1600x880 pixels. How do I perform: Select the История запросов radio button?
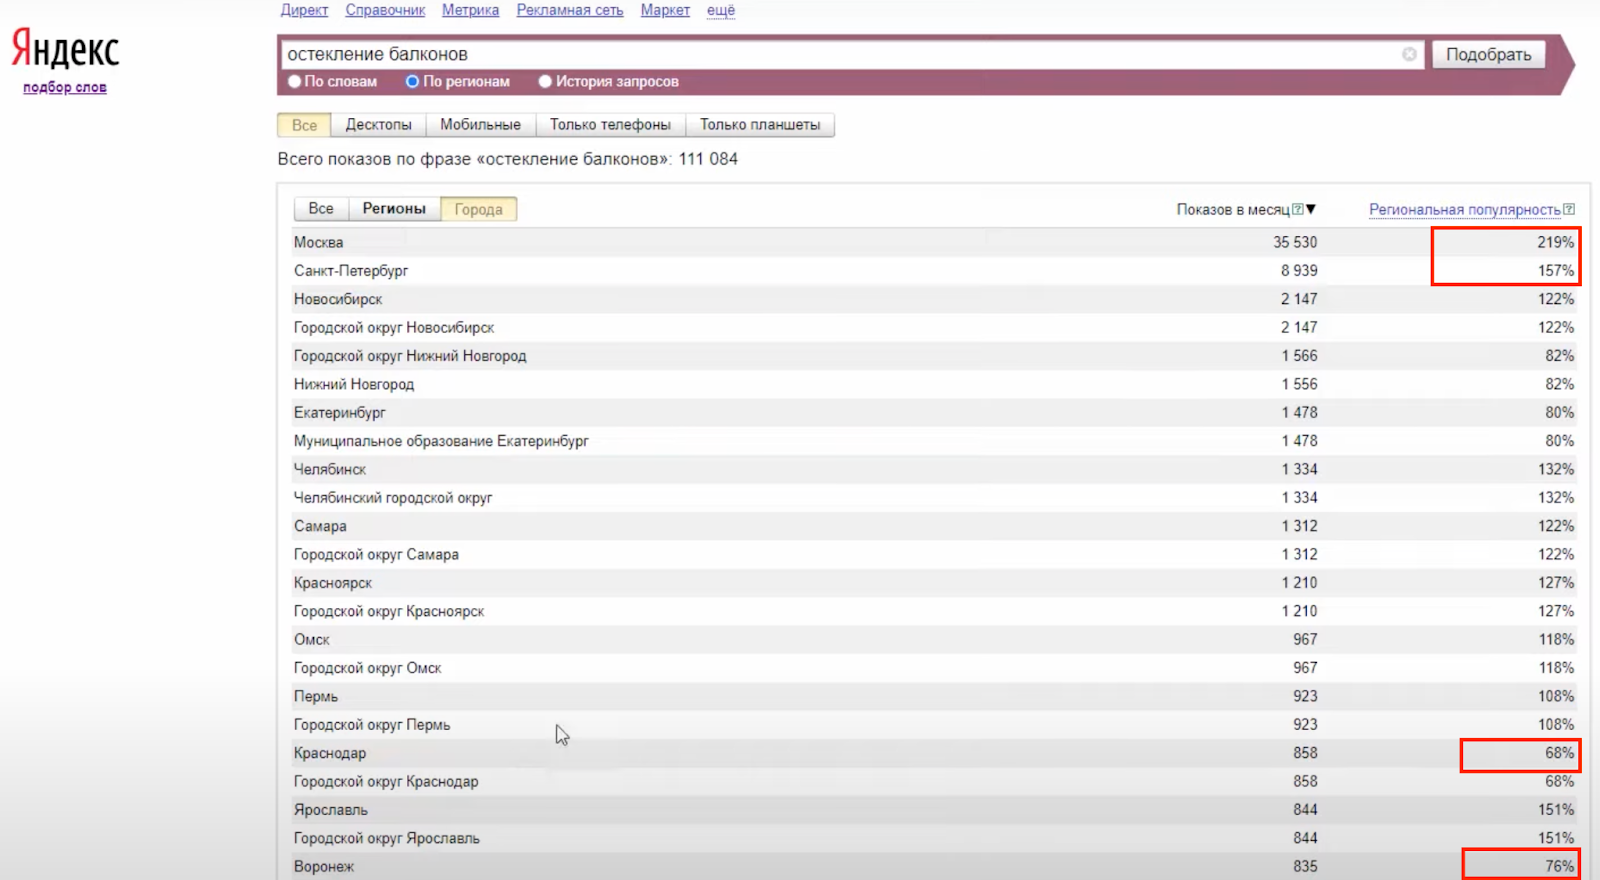point(545,82)
